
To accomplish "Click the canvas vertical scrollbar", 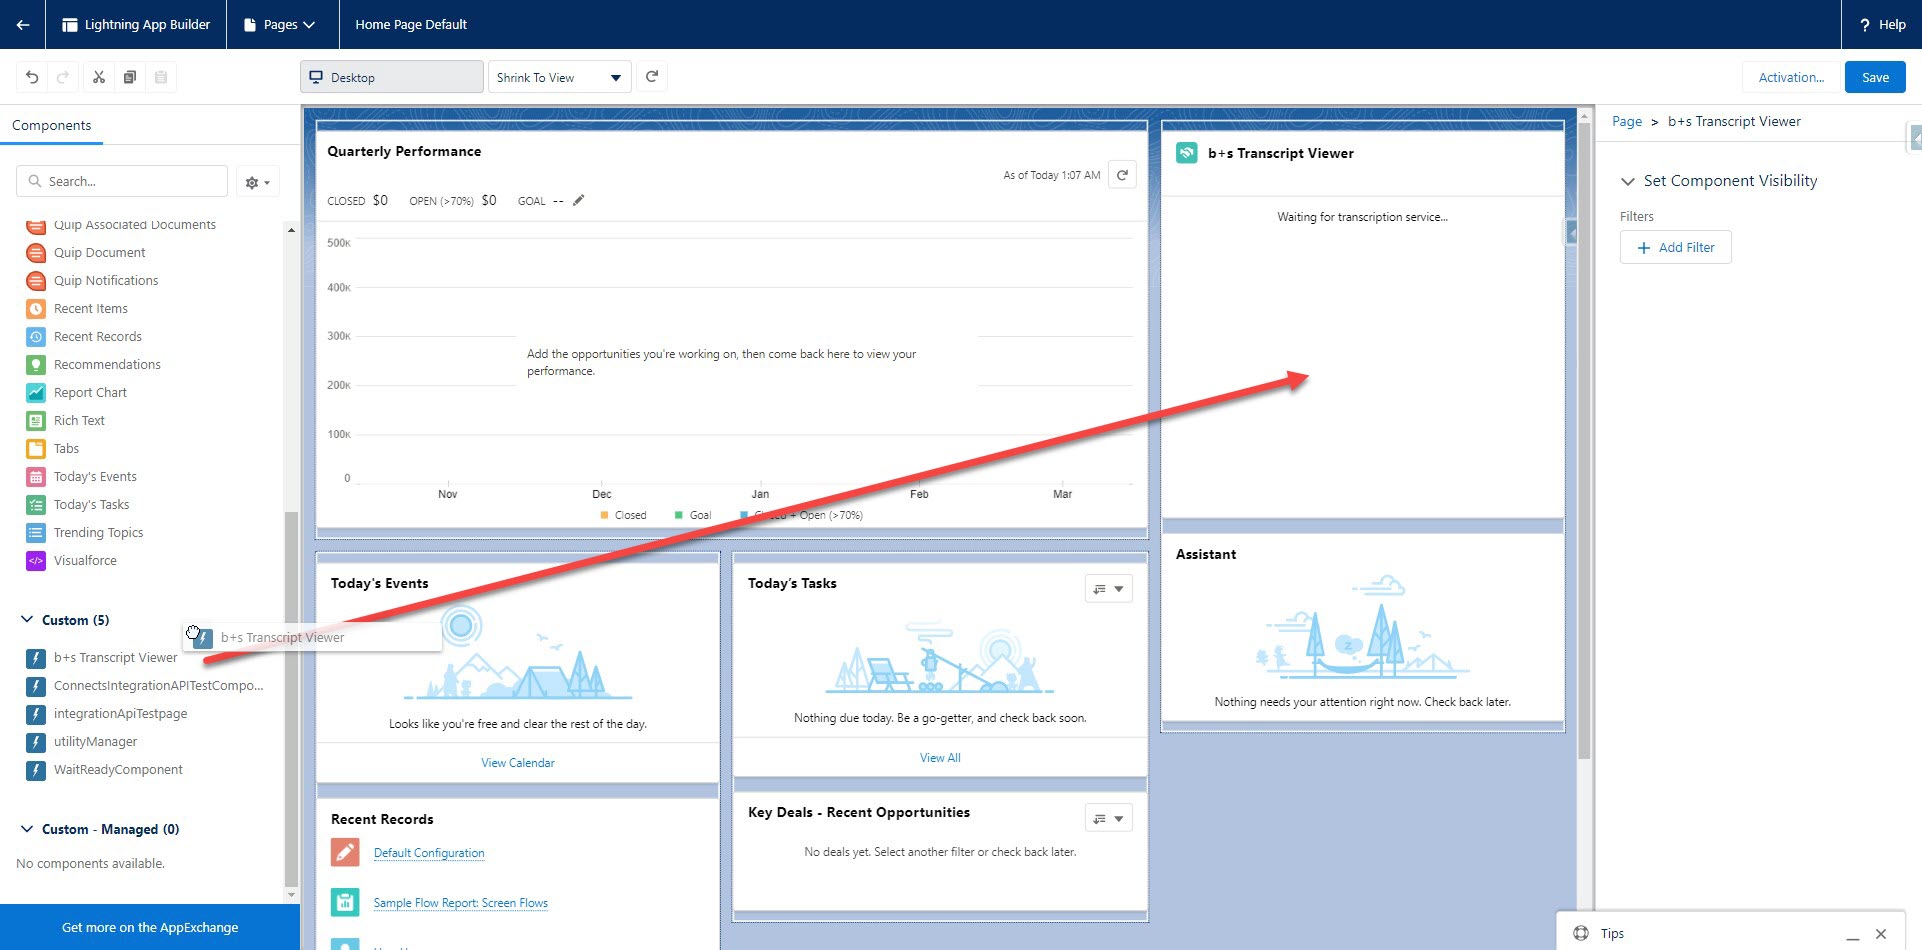I will tap(1583, 440).
